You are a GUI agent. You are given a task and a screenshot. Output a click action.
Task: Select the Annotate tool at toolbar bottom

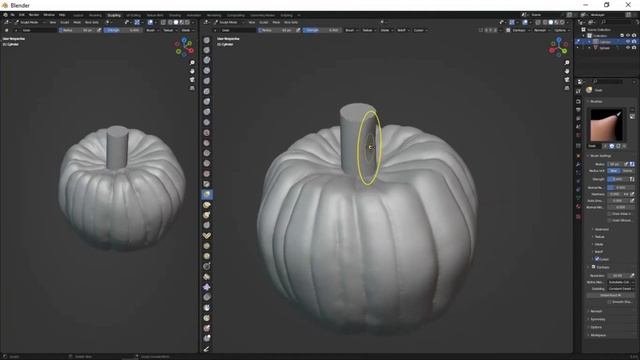[x=207, y=349]
